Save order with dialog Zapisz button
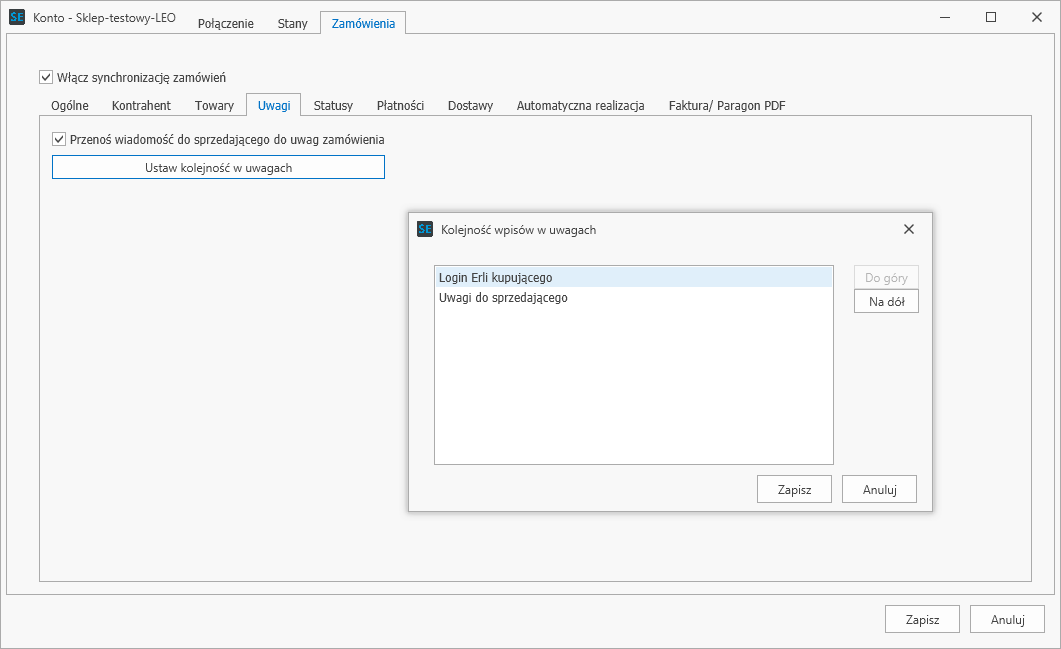Image resolution: width=1061 pixels, height=649 pixels. click(794, 489)
